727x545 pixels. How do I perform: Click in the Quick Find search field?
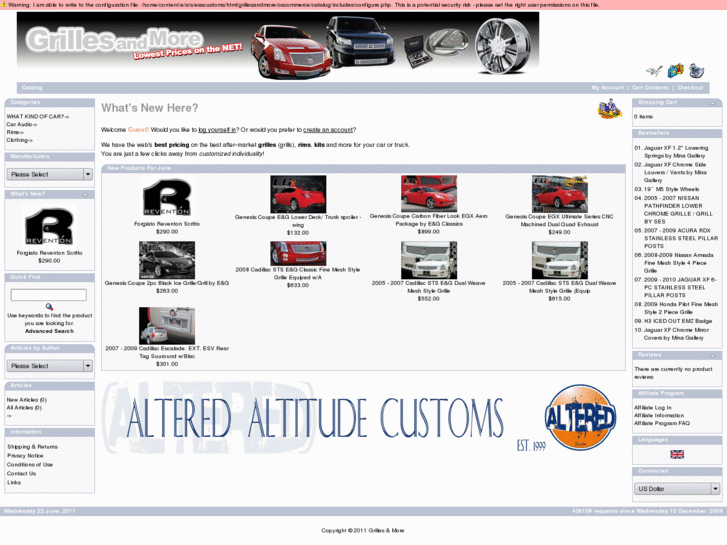tap(49, 295)
